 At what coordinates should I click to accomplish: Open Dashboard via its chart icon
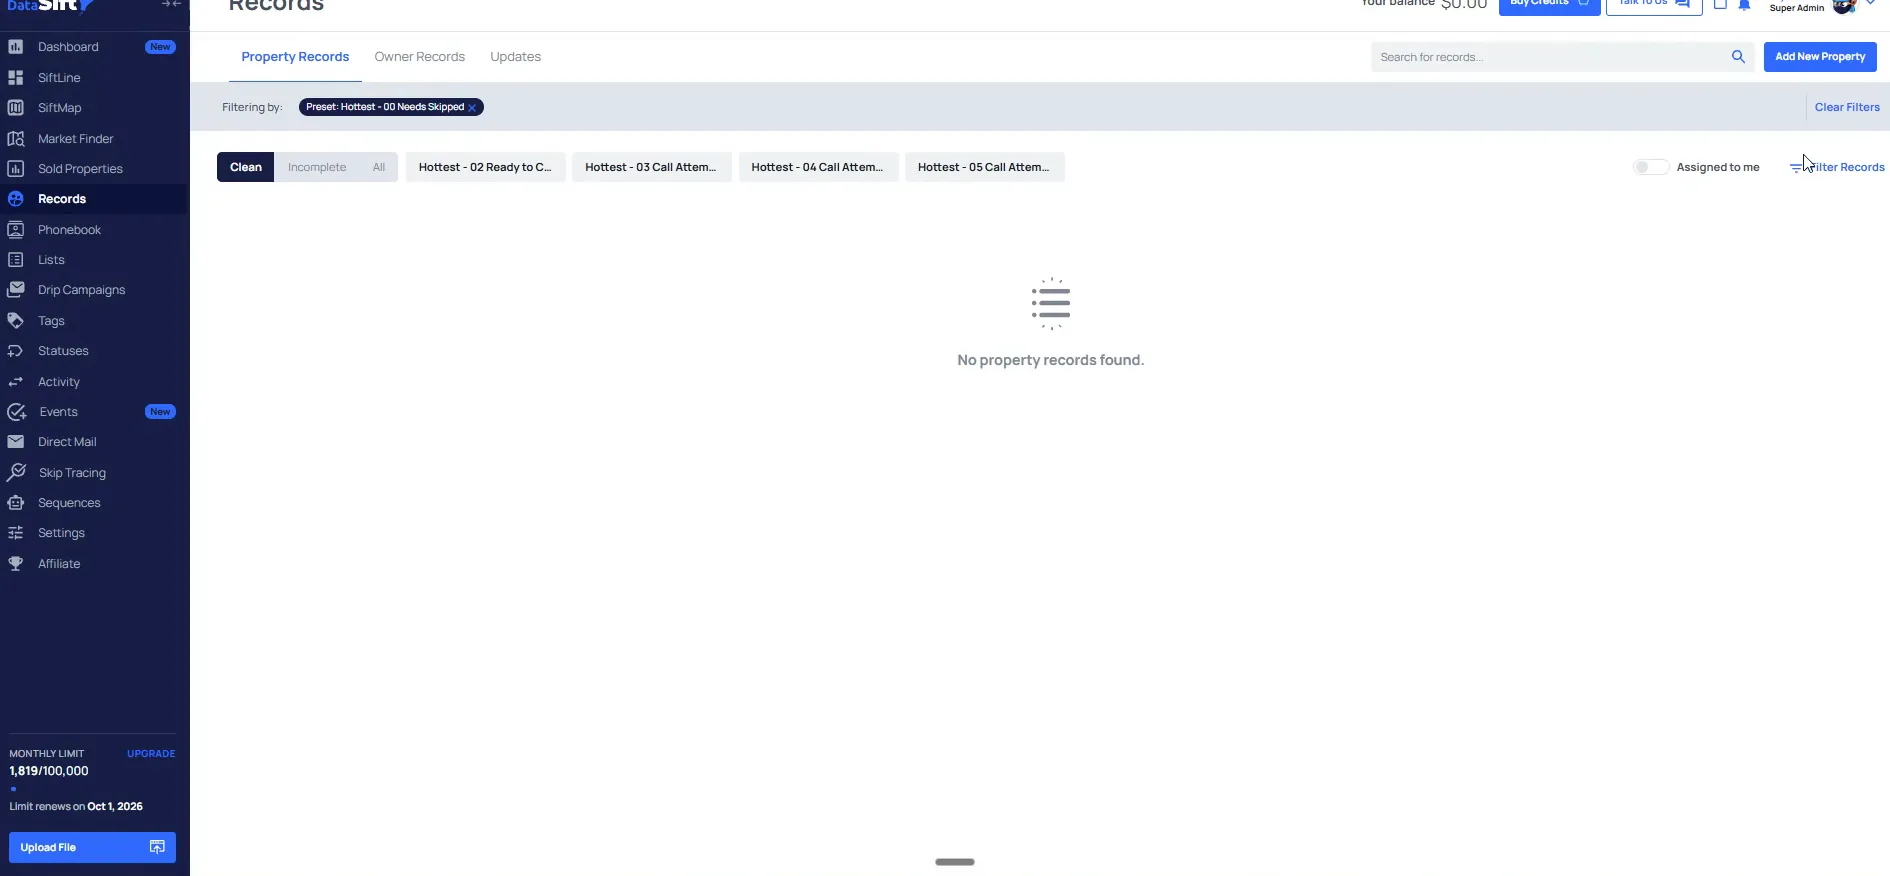click(x=16, y=47)
